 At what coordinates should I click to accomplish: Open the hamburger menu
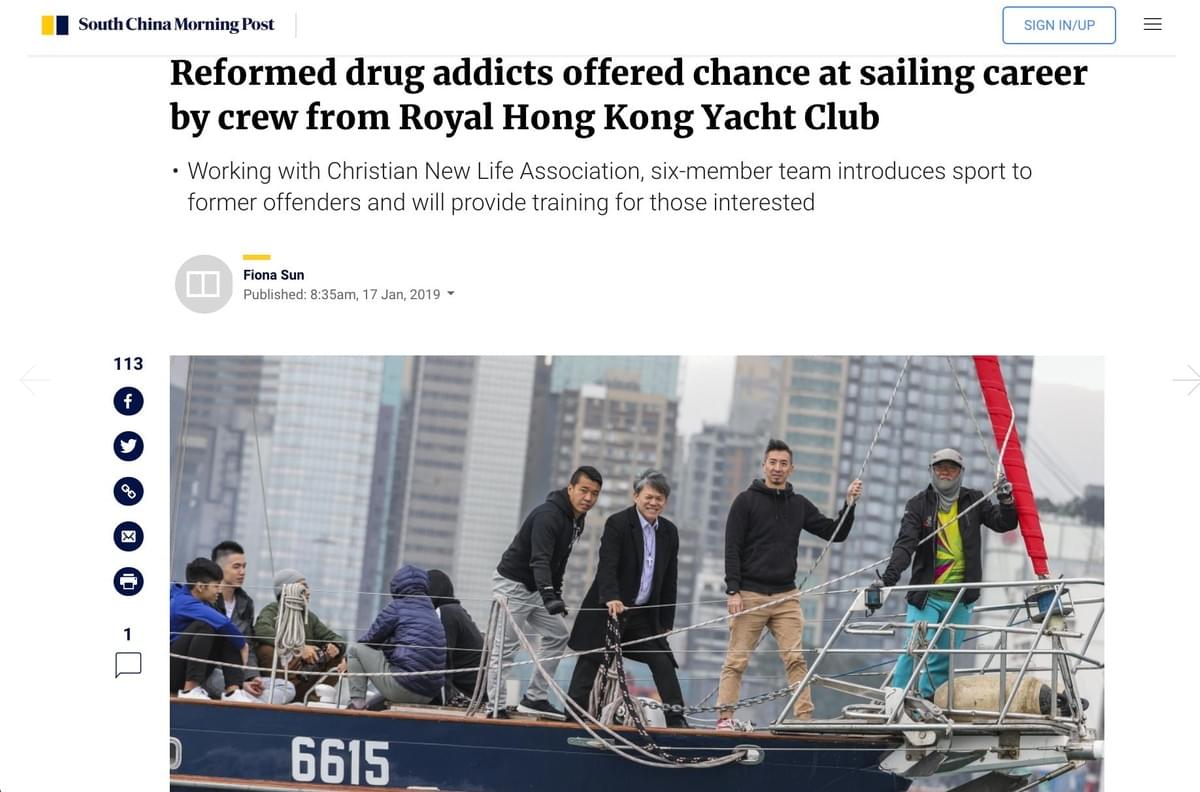pos(1153,24)
